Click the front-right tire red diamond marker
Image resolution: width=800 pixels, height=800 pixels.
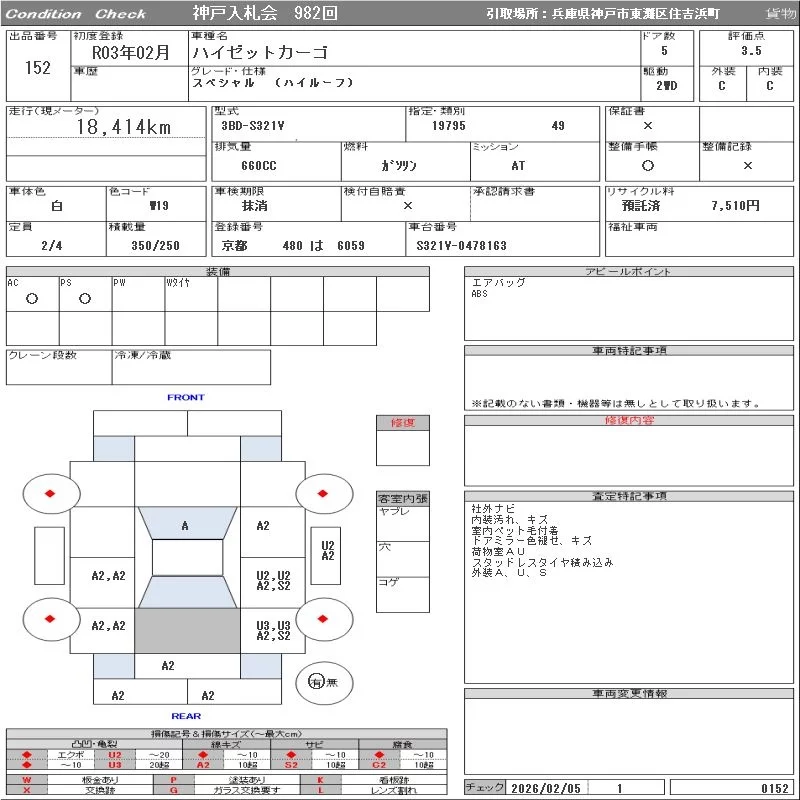(324, 492)
